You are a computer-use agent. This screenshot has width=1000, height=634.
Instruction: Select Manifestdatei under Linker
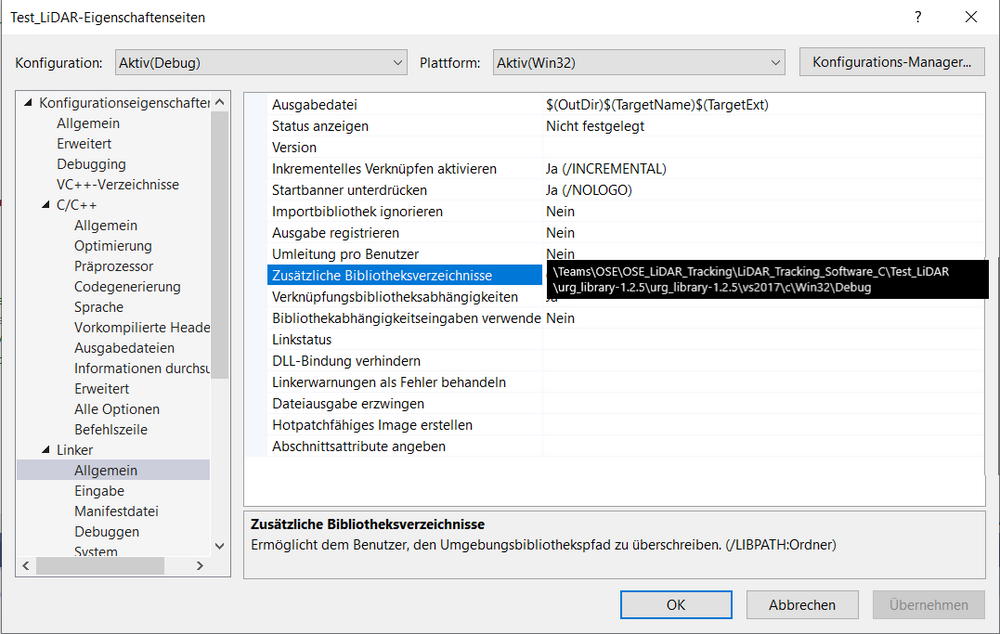click(116, 511)
